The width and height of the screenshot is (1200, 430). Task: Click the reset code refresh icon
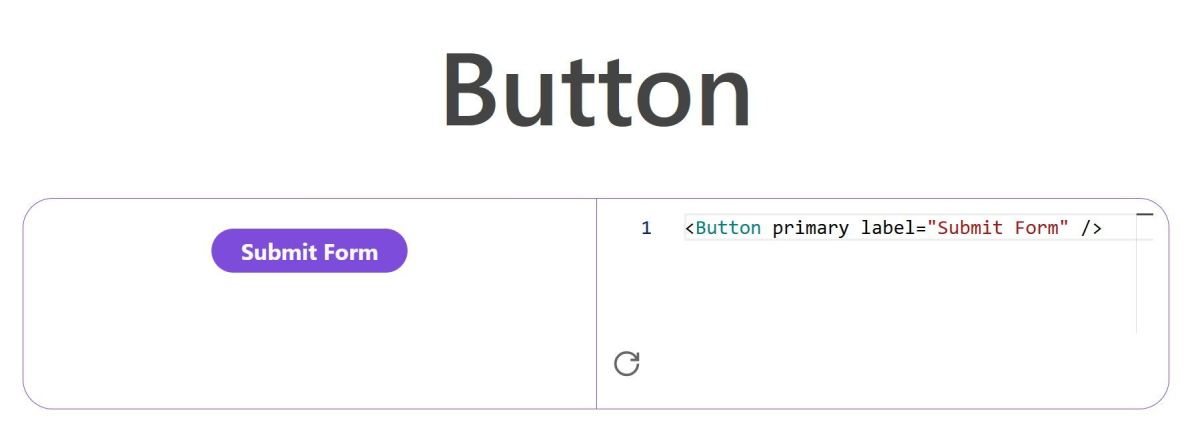(x=627, y=364)
